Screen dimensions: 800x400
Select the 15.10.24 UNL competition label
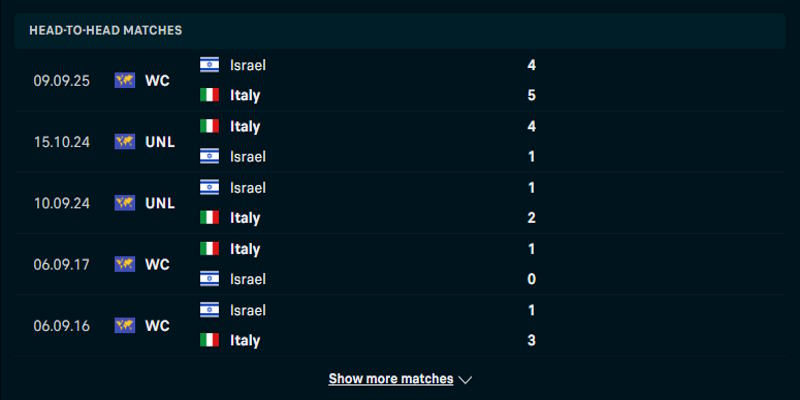[160, 142]
